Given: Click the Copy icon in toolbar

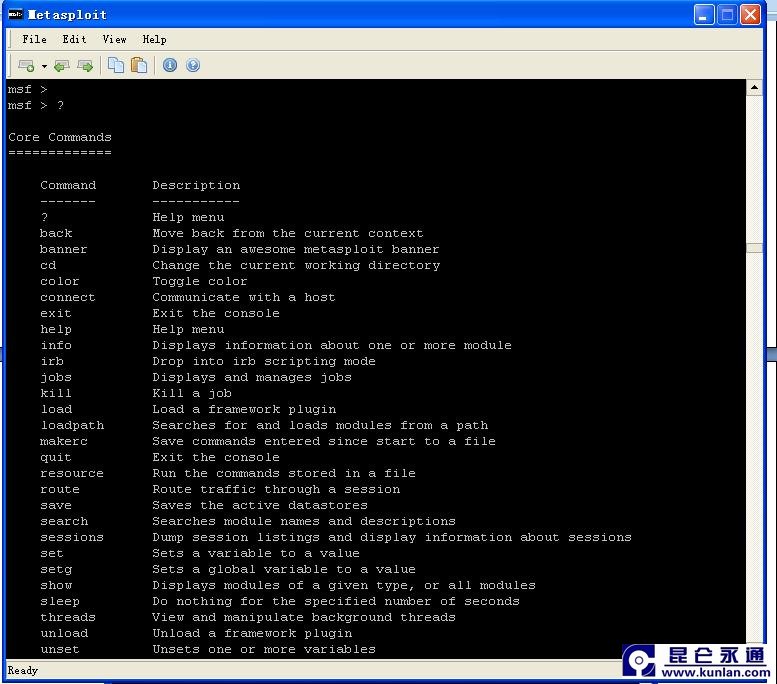Looking at the screenshot, I should [116, 65].
